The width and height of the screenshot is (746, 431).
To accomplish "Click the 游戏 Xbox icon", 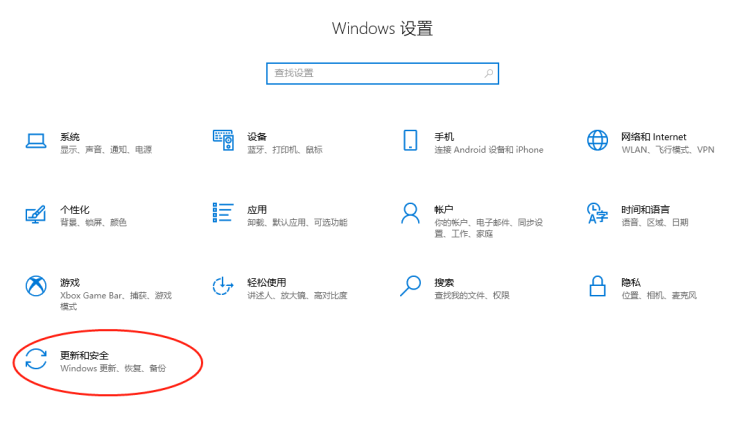I will [36, 286].
